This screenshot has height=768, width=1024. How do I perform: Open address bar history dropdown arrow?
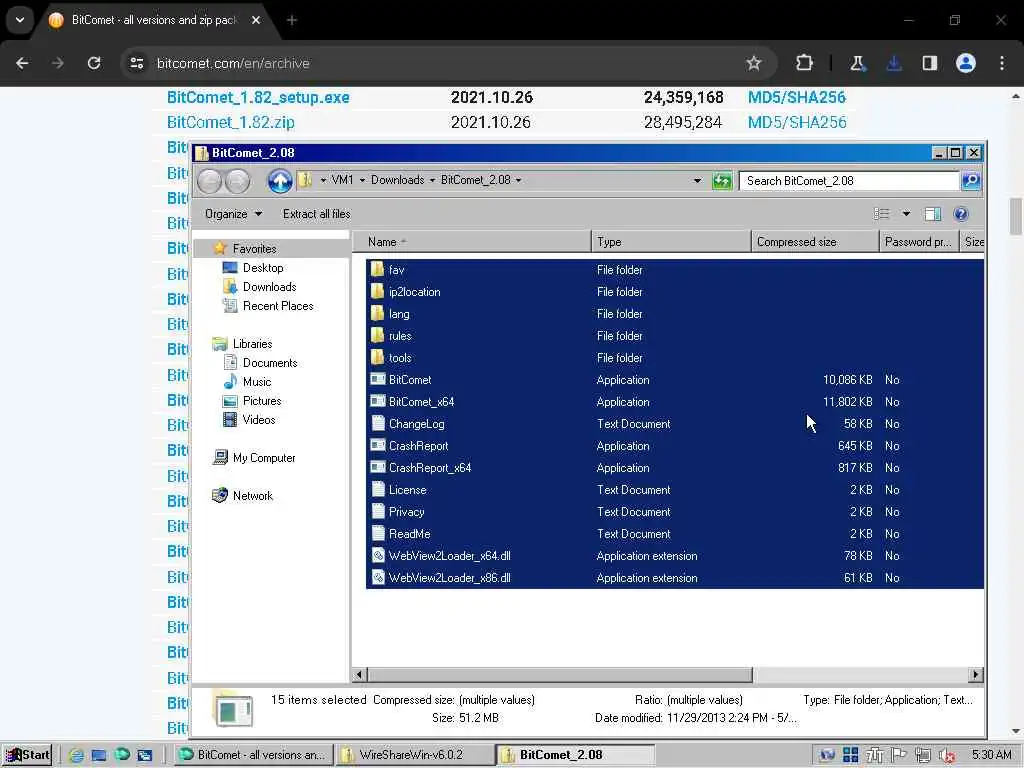tap(697, 181)
